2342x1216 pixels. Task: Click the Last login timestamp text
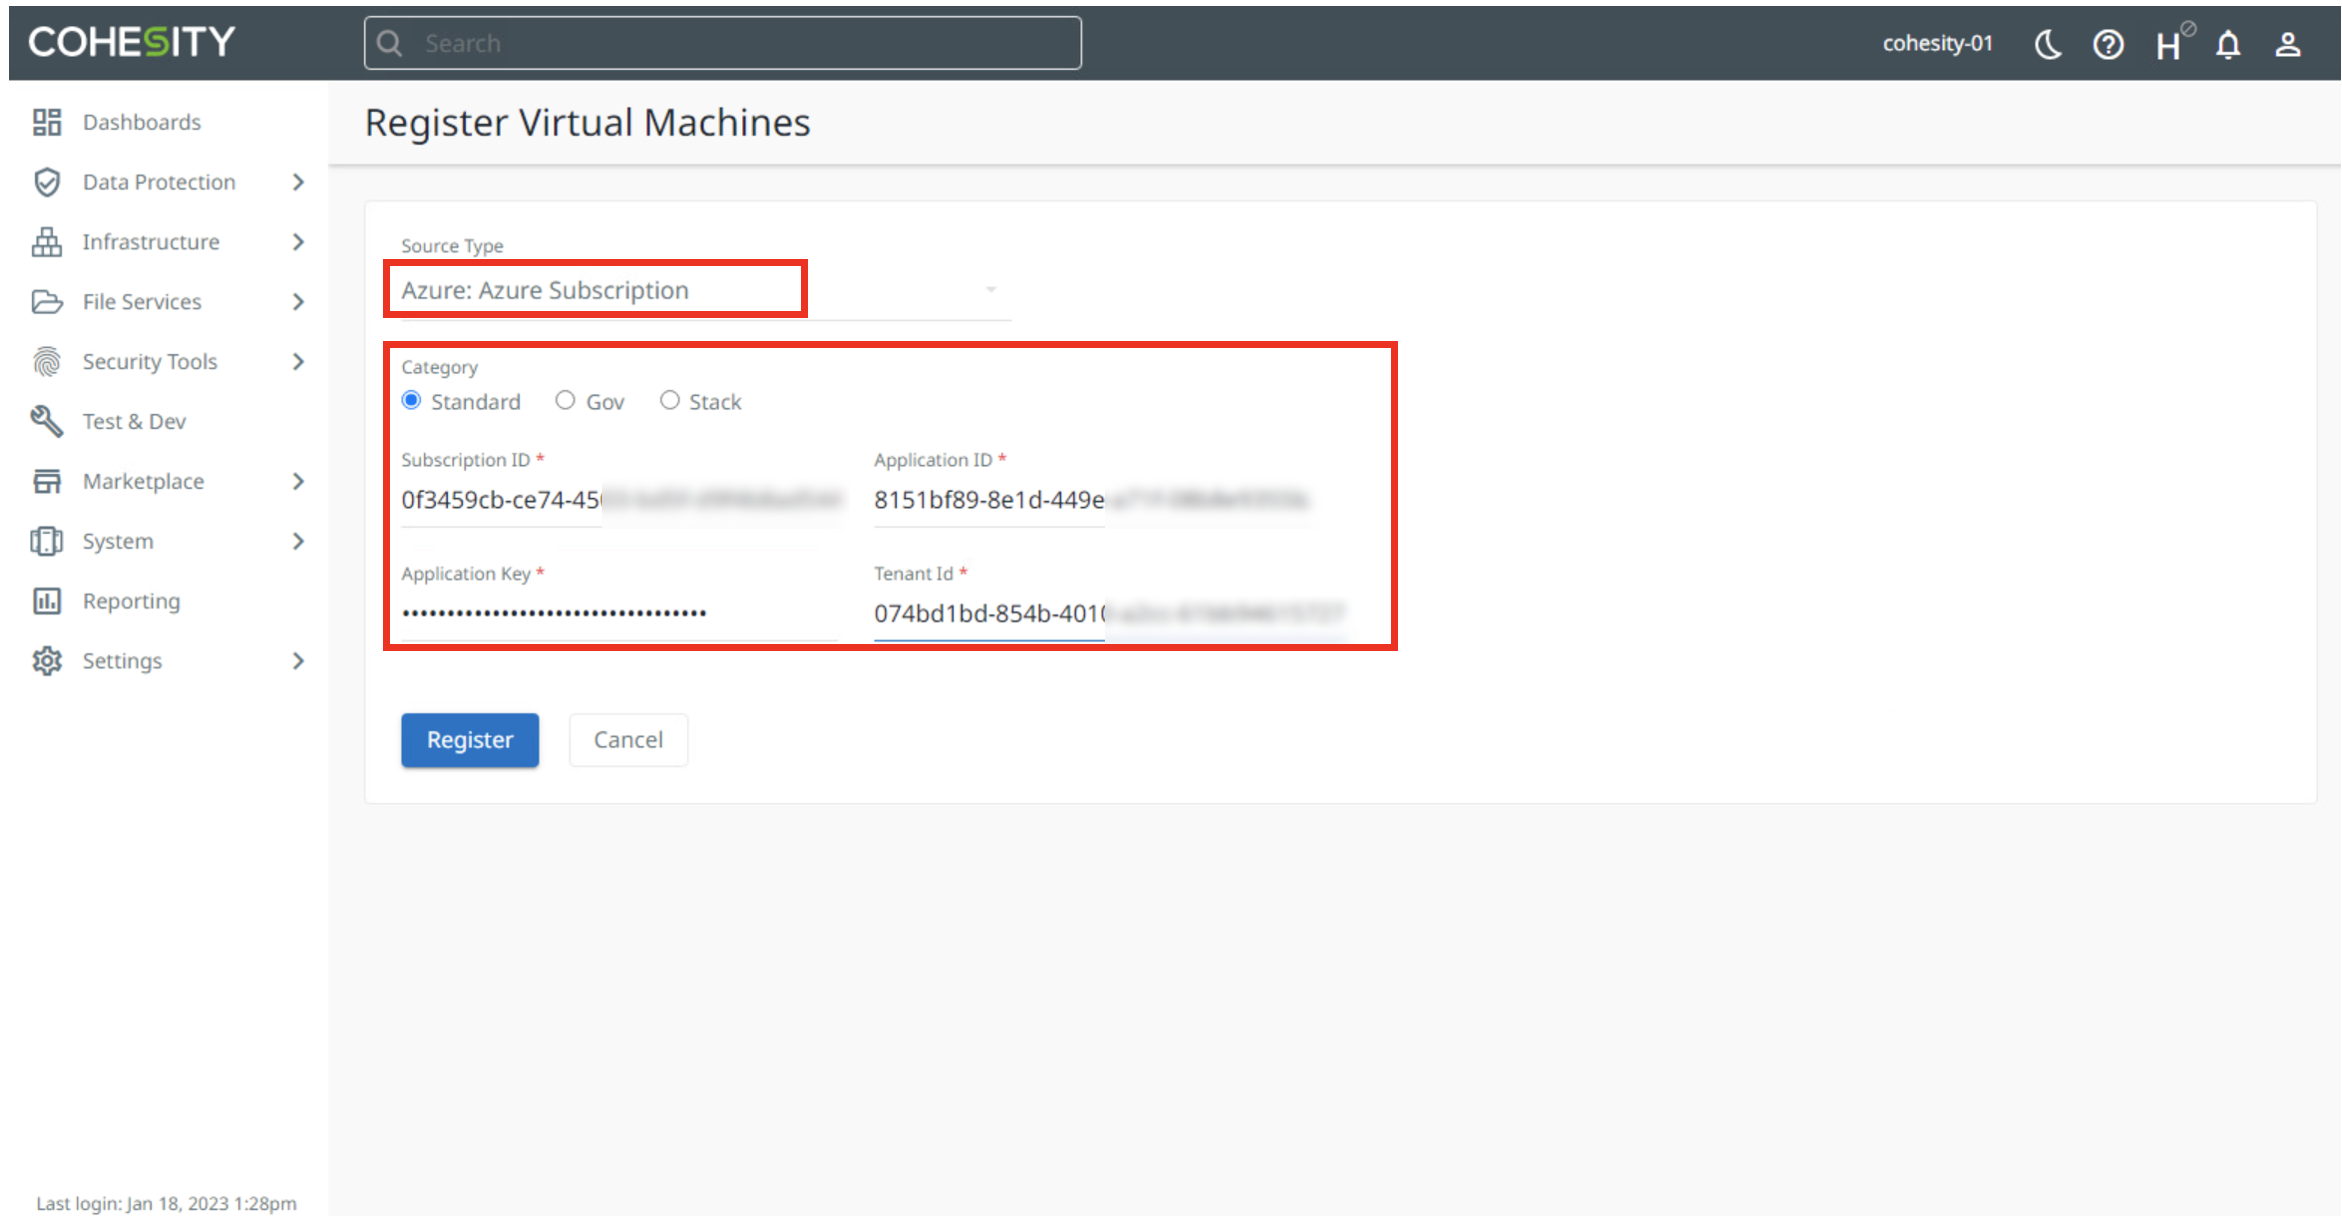tap(166, 1203)
